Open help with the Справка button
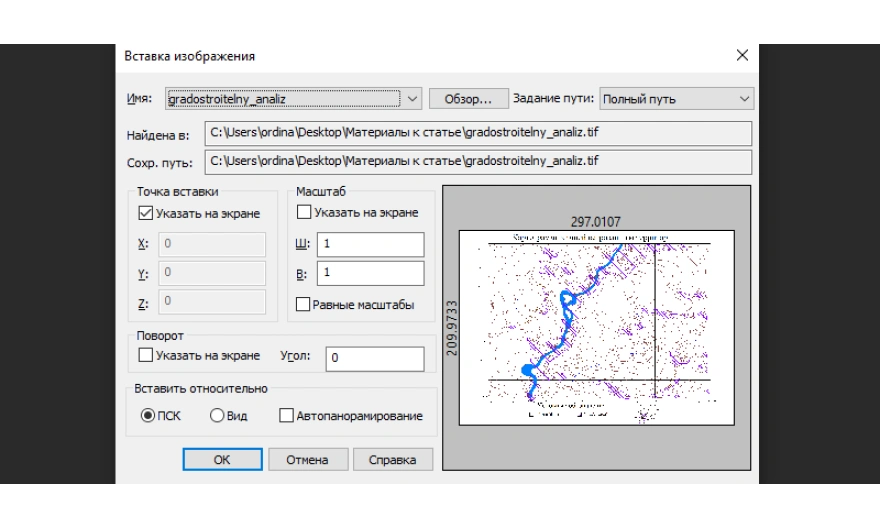880x528 pixels. pos(392,460)
